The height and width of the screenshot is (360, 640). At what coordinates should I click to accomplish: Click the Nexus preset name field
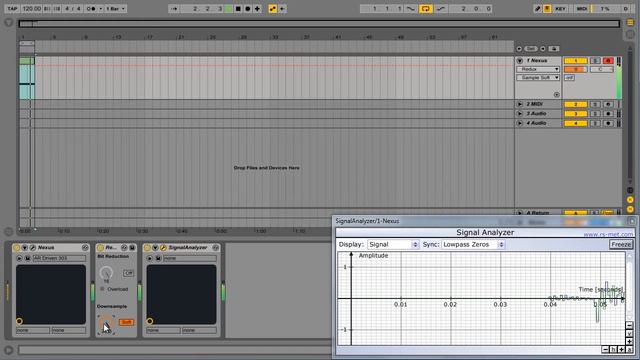click(x=59, y=258)
